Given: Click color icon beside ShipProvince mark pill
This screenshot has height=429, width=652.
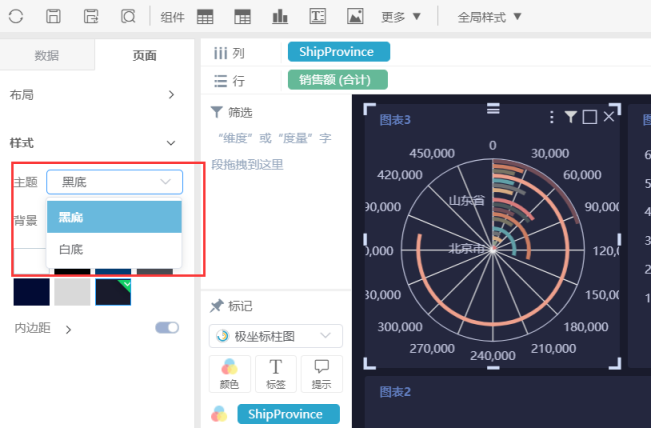Looking at the screenshot, I should click(219, 414).
